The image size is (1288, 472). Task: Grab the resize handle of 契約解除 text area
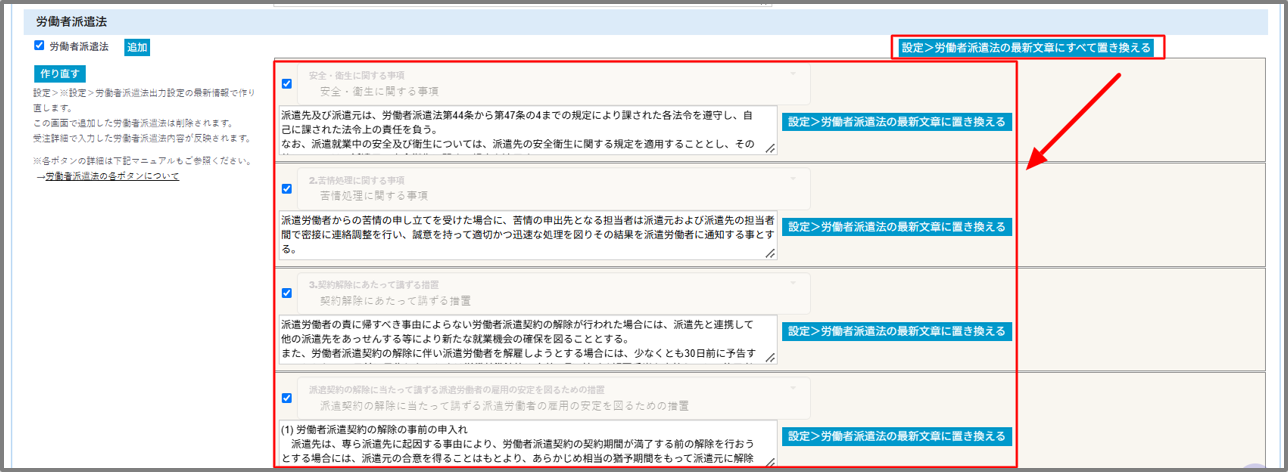pyautogui.click(x=770, y=359)
